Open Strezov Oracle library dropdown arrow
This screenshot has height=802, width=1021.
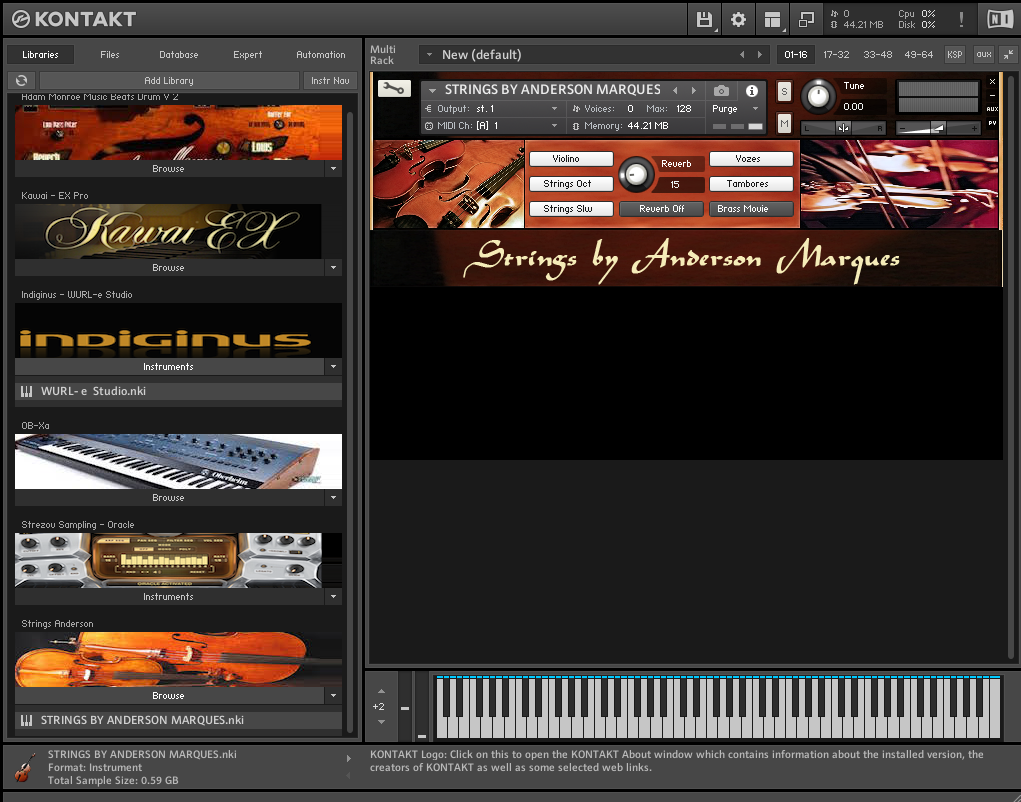(x=333, y=596)
